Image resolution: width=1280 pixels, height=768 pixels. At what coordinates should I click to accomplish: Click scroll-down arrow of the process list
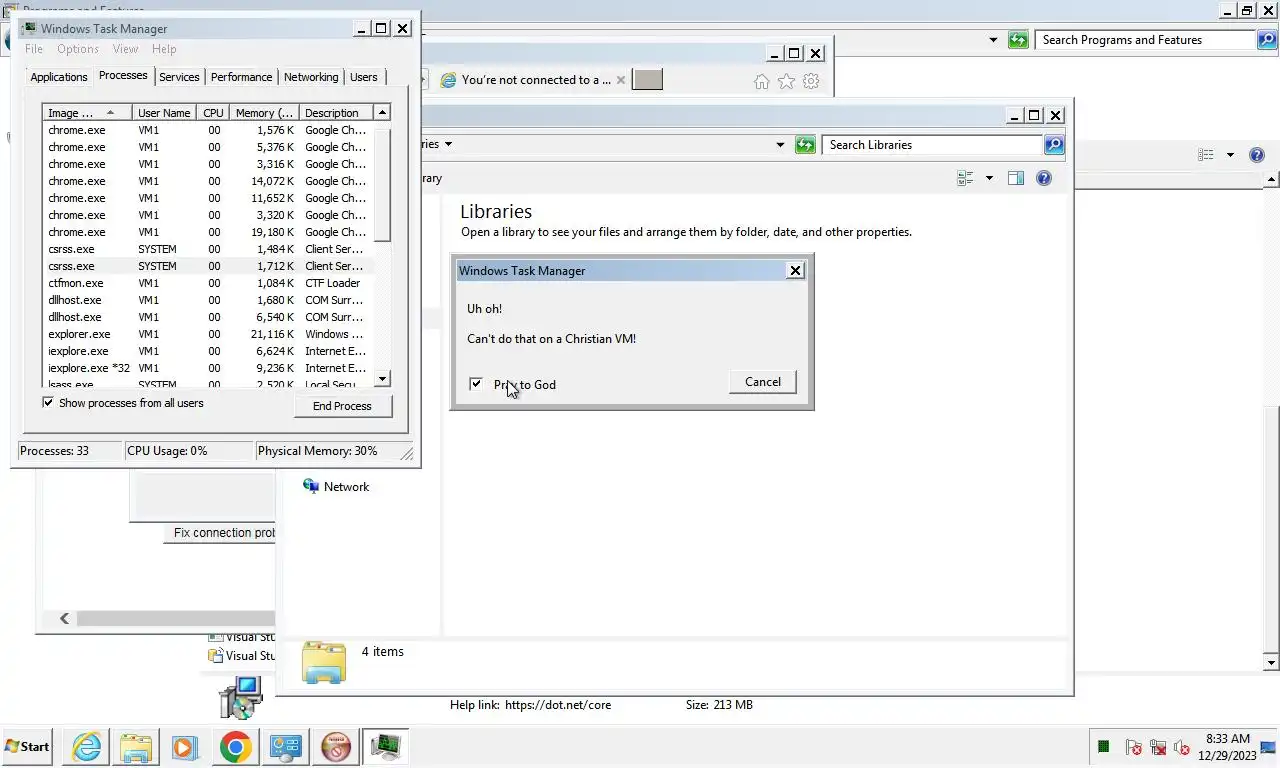tap(382, 379)
